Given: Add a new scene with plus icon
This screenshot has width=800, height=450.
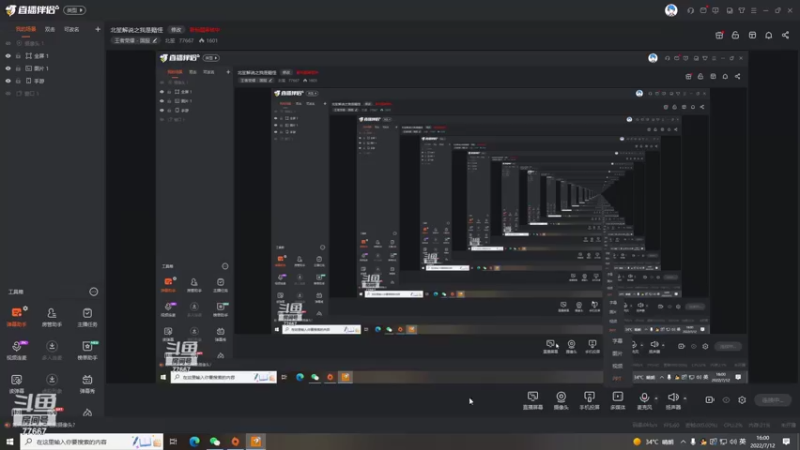Looking at the screenshot, I should pyautogui.click(x=98, y=29).
